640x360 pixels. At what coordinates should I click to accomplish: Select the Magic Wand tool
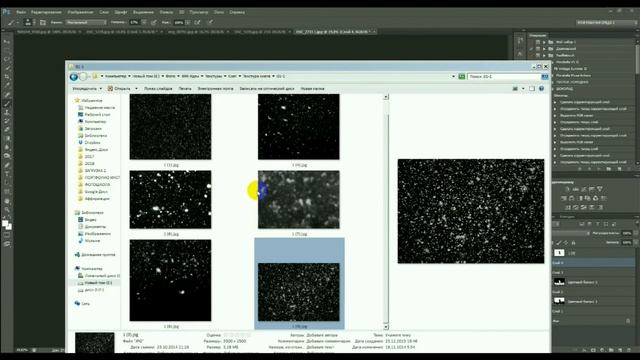(x=7, y=68)
